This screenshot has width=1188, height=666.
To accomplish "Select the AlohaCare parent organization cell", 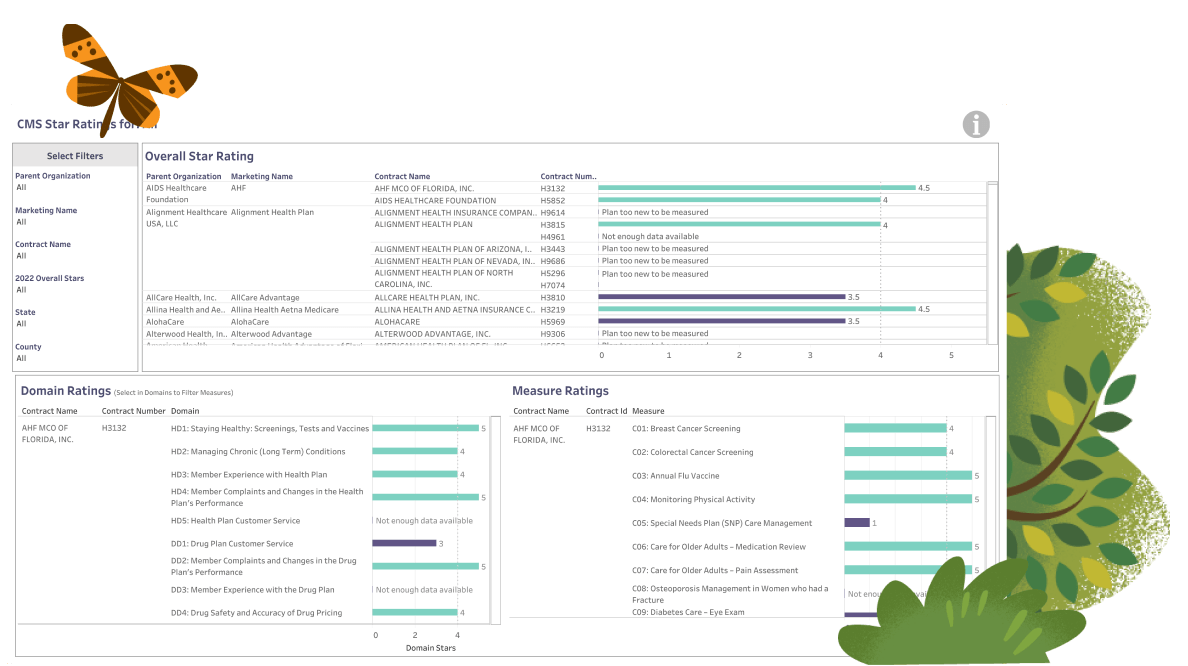I will tap(164, 322).
